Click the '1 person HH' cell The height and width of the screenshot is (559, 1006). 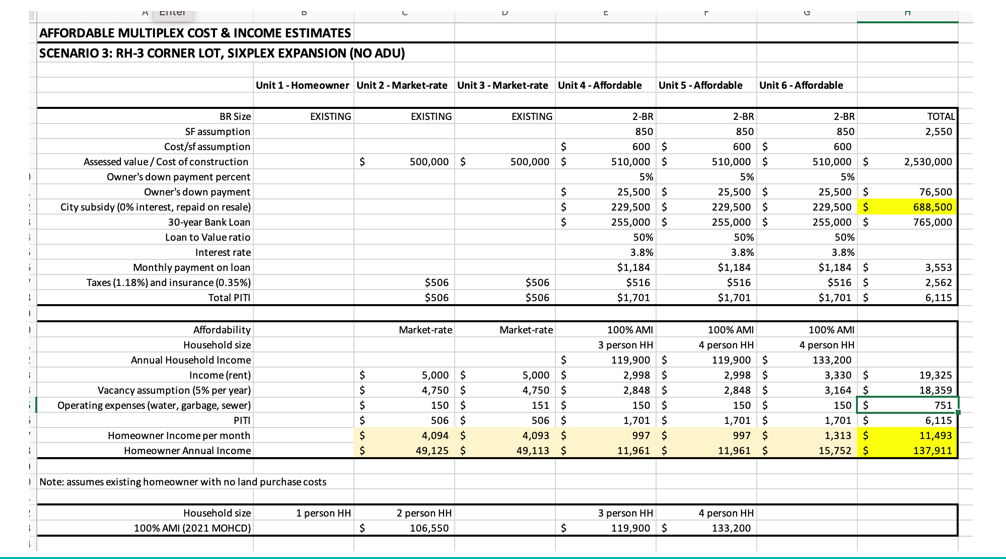tap(323, 513)
